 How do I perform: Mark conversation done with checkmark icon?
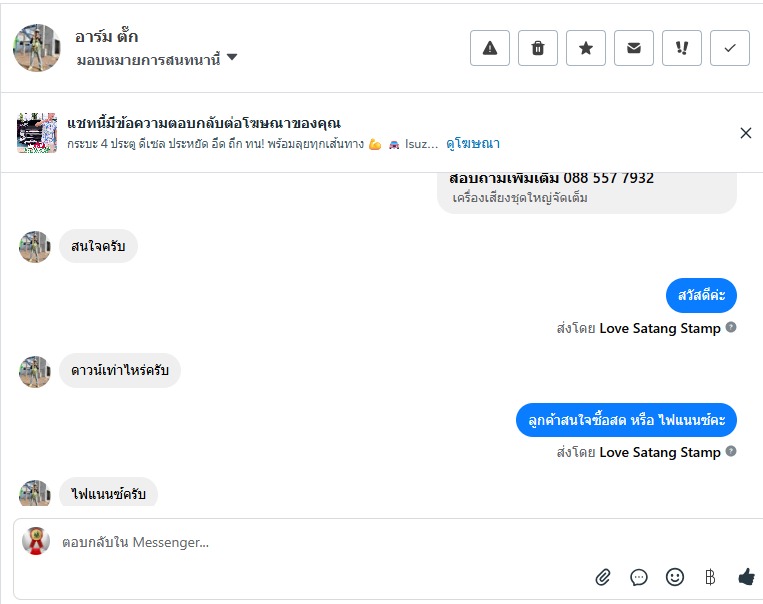(730, 48)
